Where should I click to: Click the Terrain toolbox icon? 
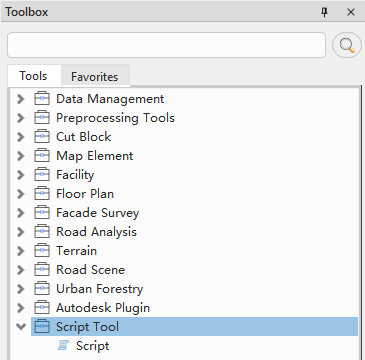coord(42,251)
